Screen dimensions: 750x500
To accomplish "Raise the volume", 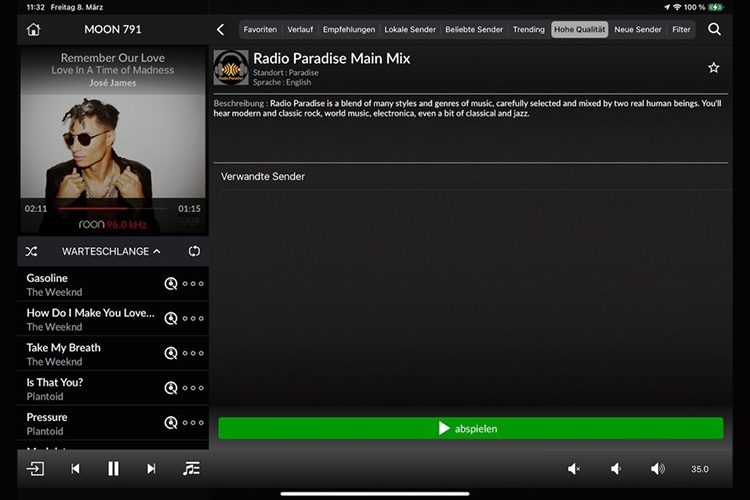I will [658, 469].
